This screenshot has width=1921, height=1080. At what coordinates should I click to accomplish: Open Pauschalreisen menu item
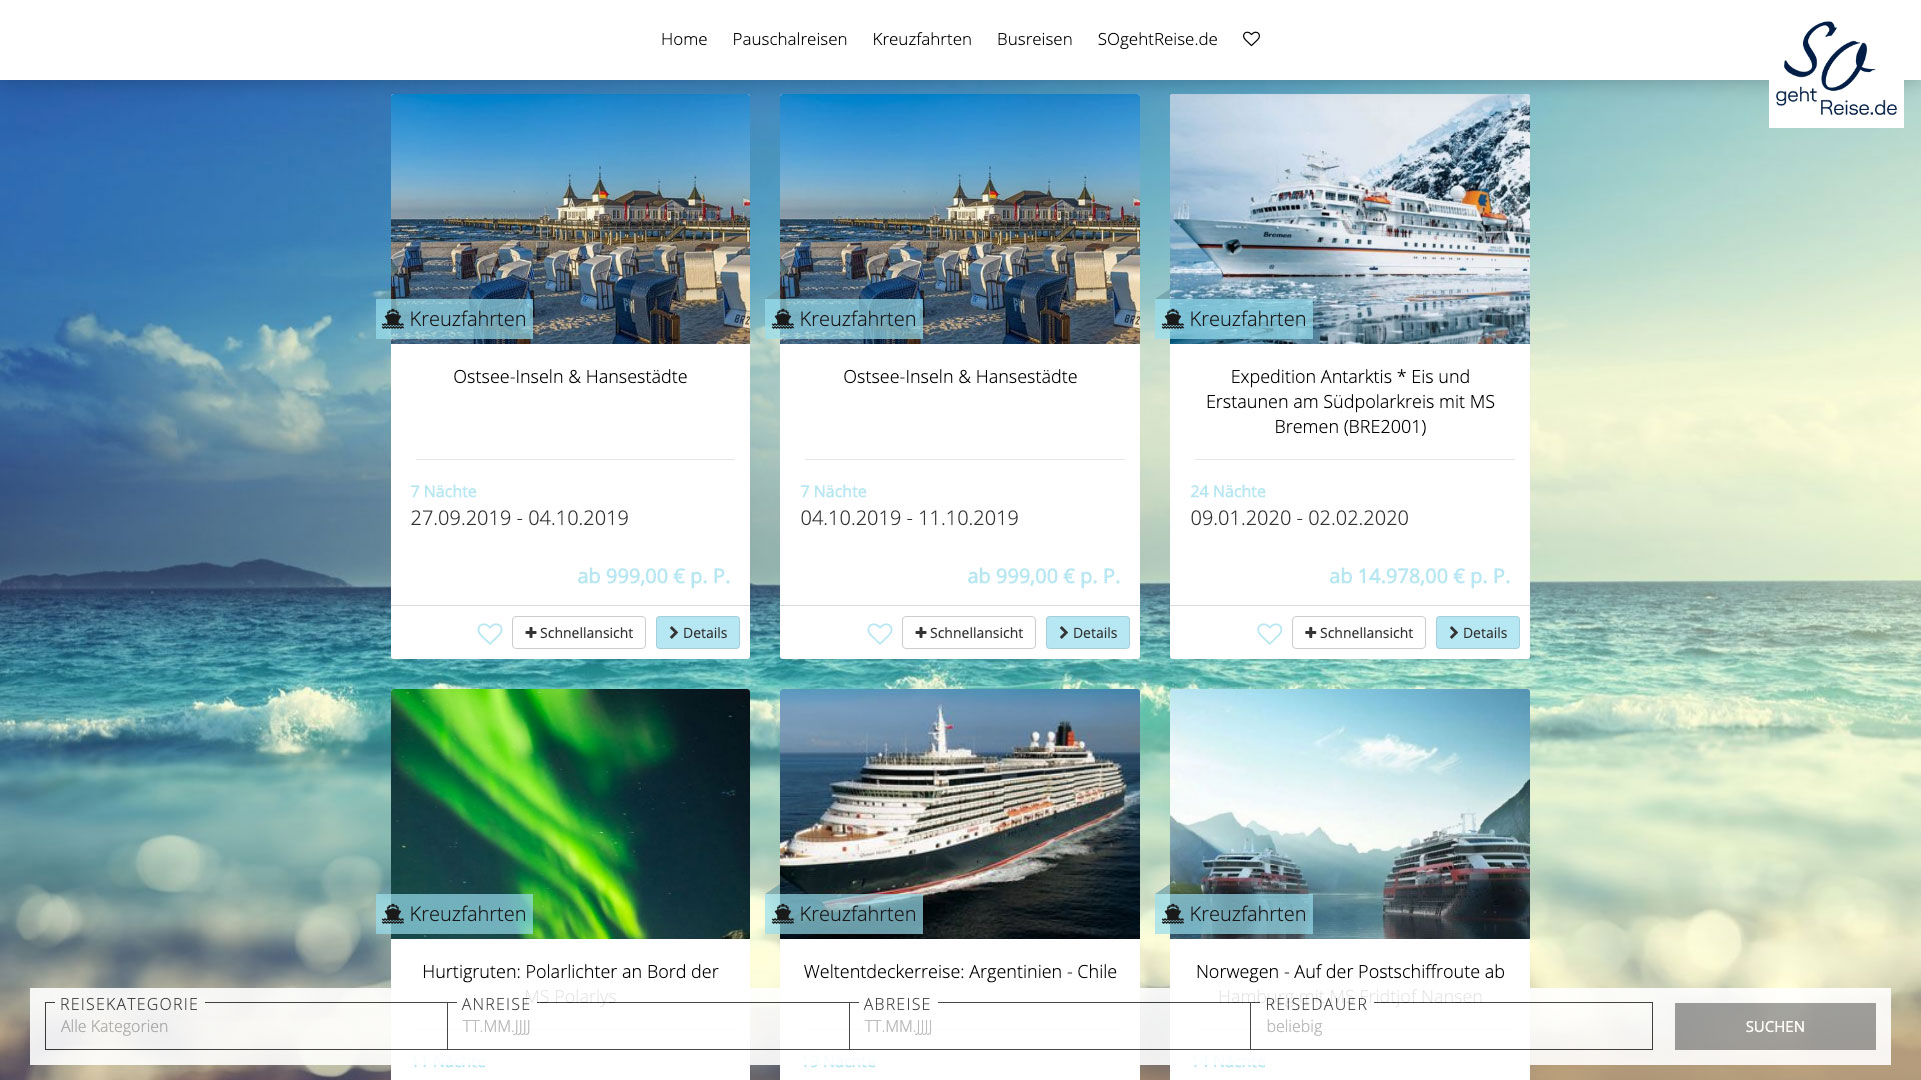(789, 39)
